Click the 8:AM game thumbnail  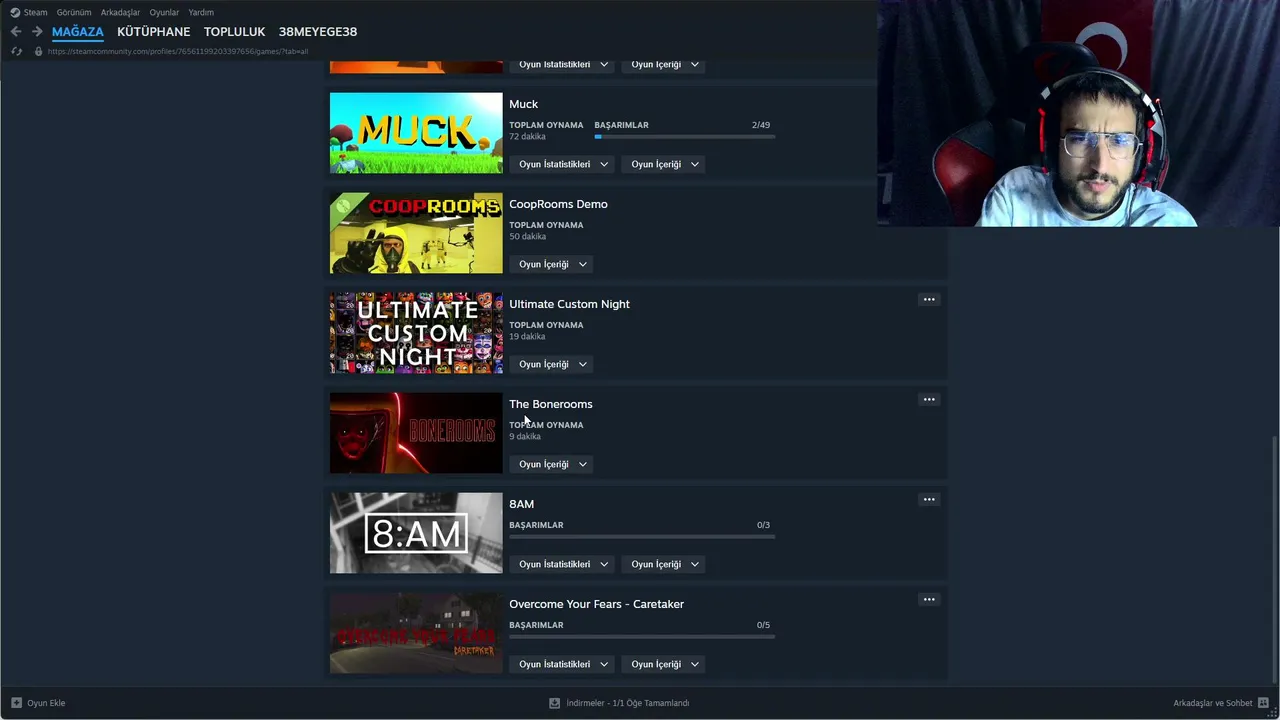click(x=416, y=533)
